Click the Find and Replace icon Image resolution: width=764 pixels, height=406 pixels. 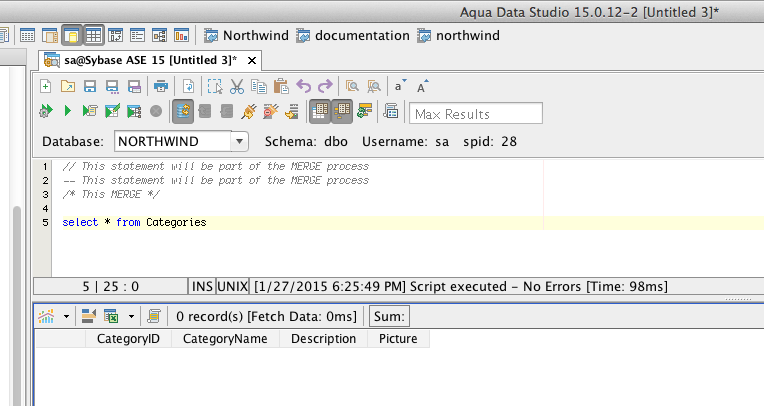374,86
